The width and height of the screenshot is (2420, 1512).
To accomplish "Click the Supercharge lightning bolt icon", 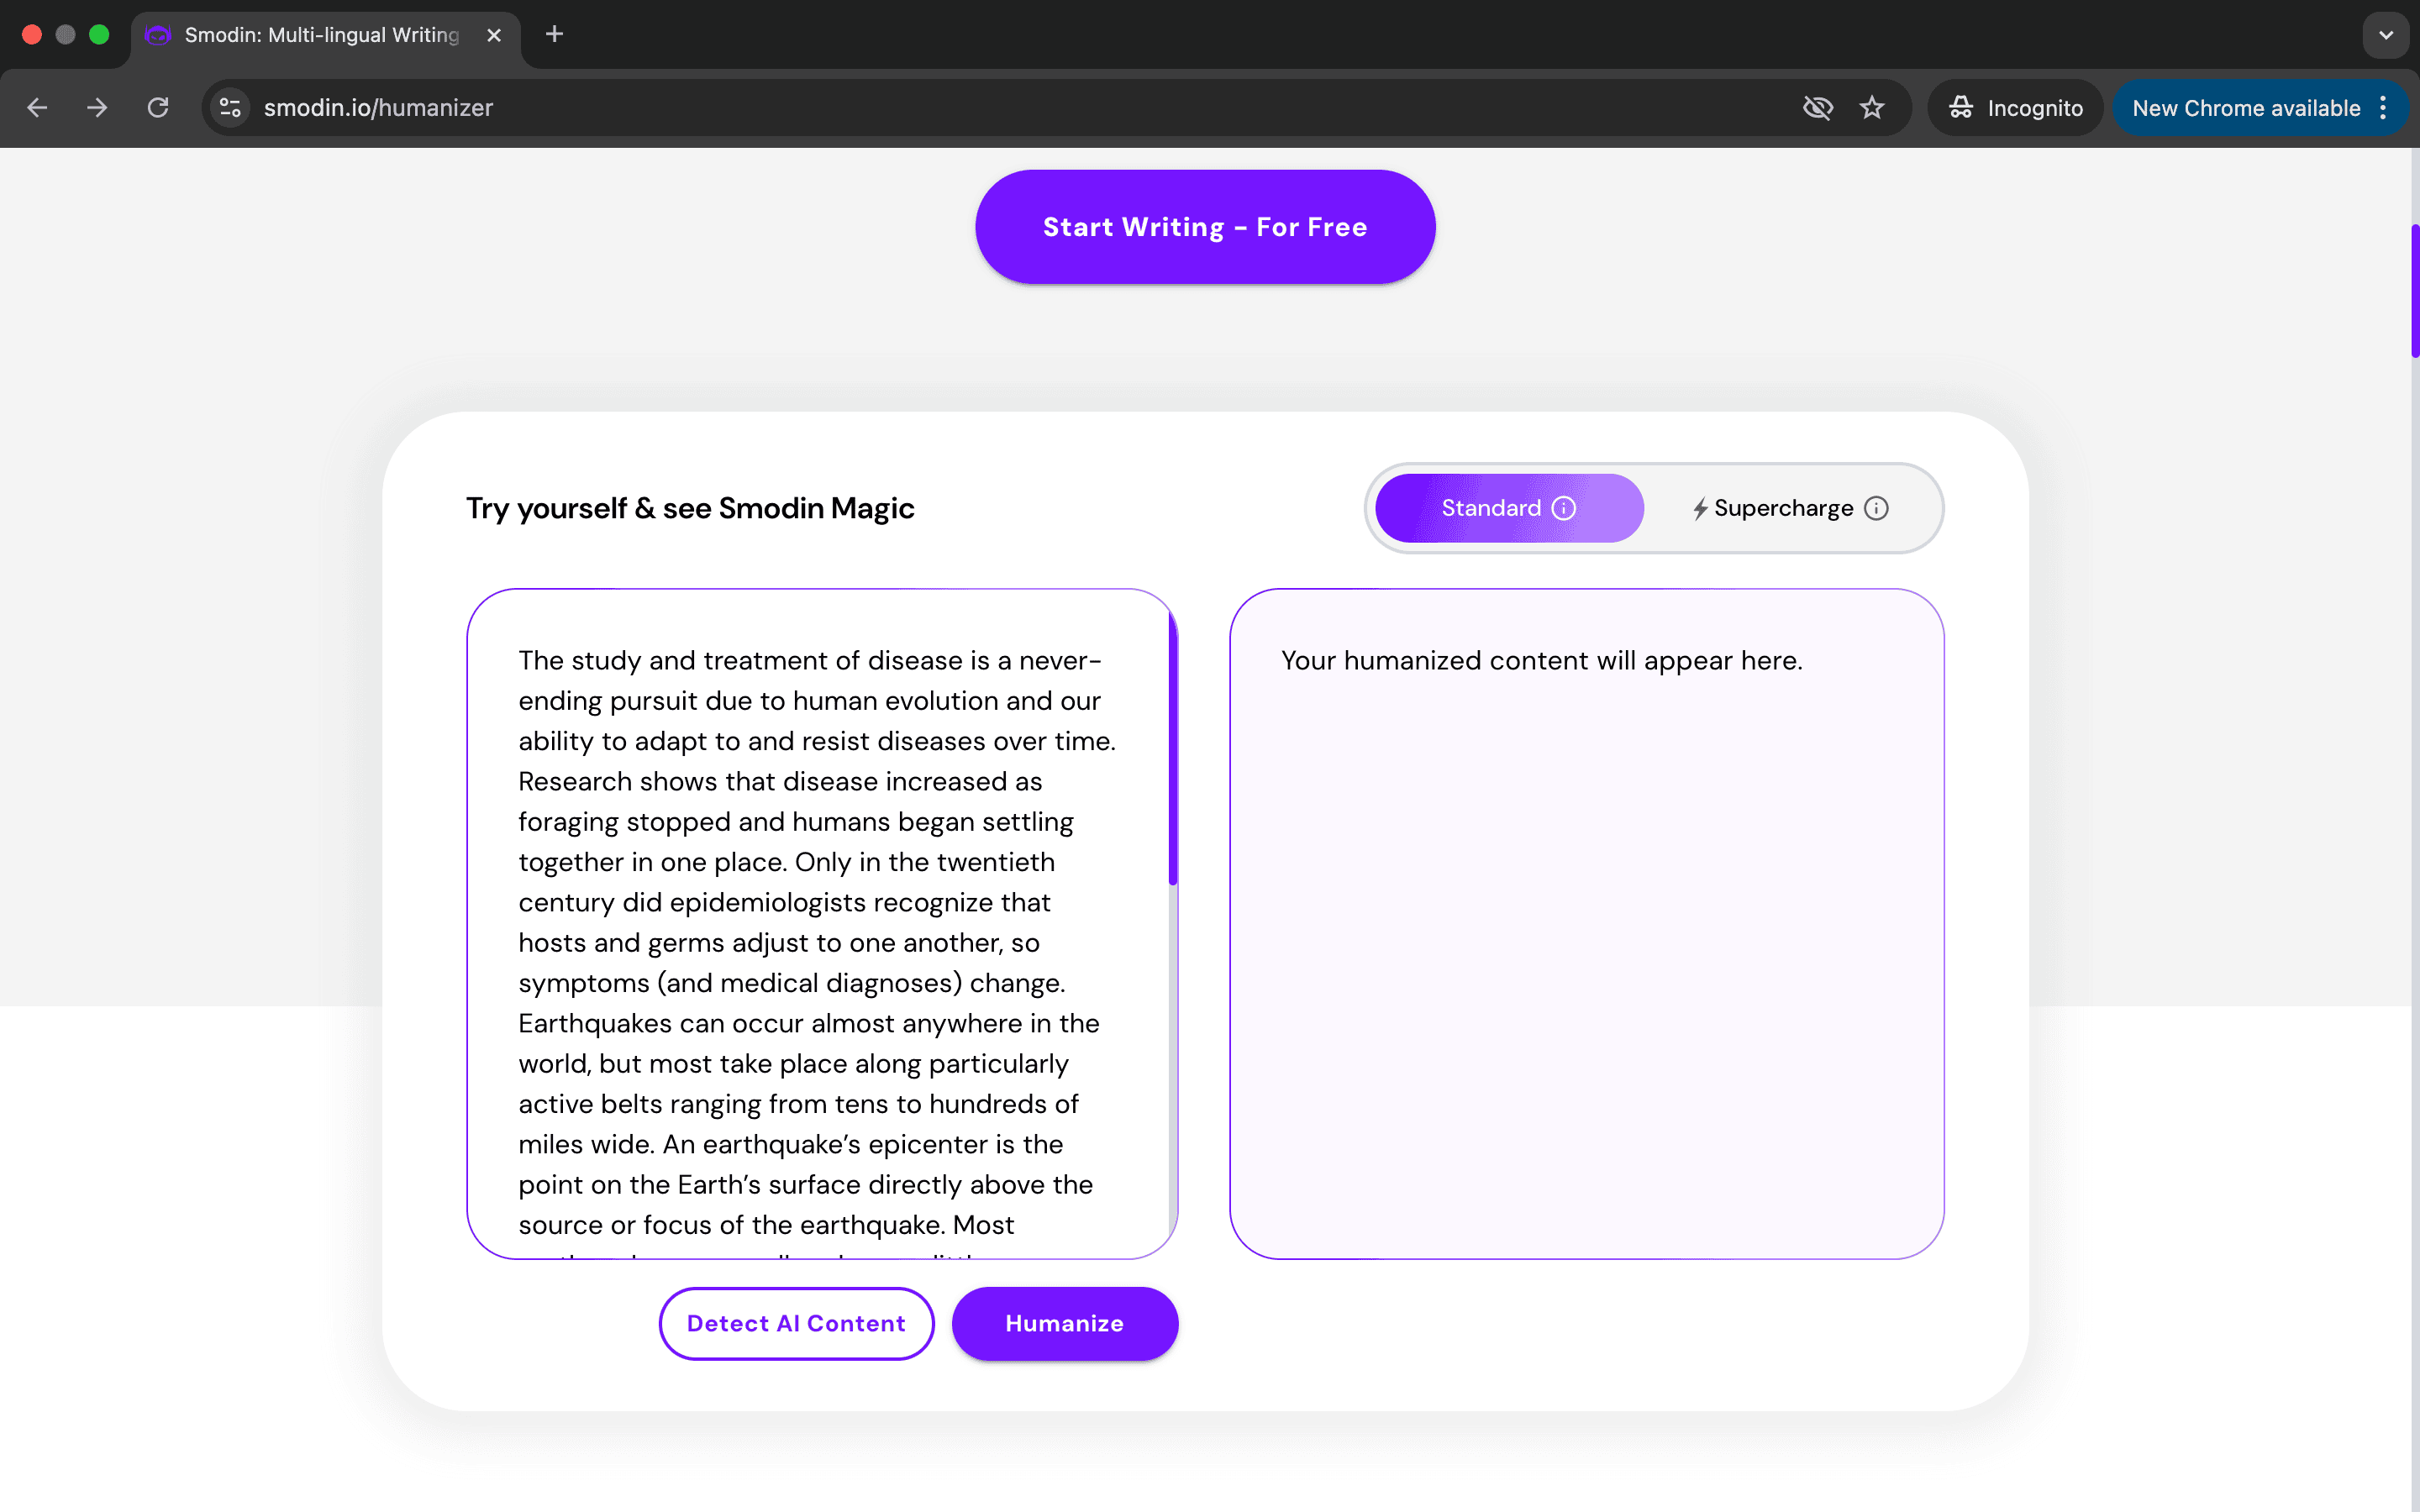I will click(x=1700, y=508).
